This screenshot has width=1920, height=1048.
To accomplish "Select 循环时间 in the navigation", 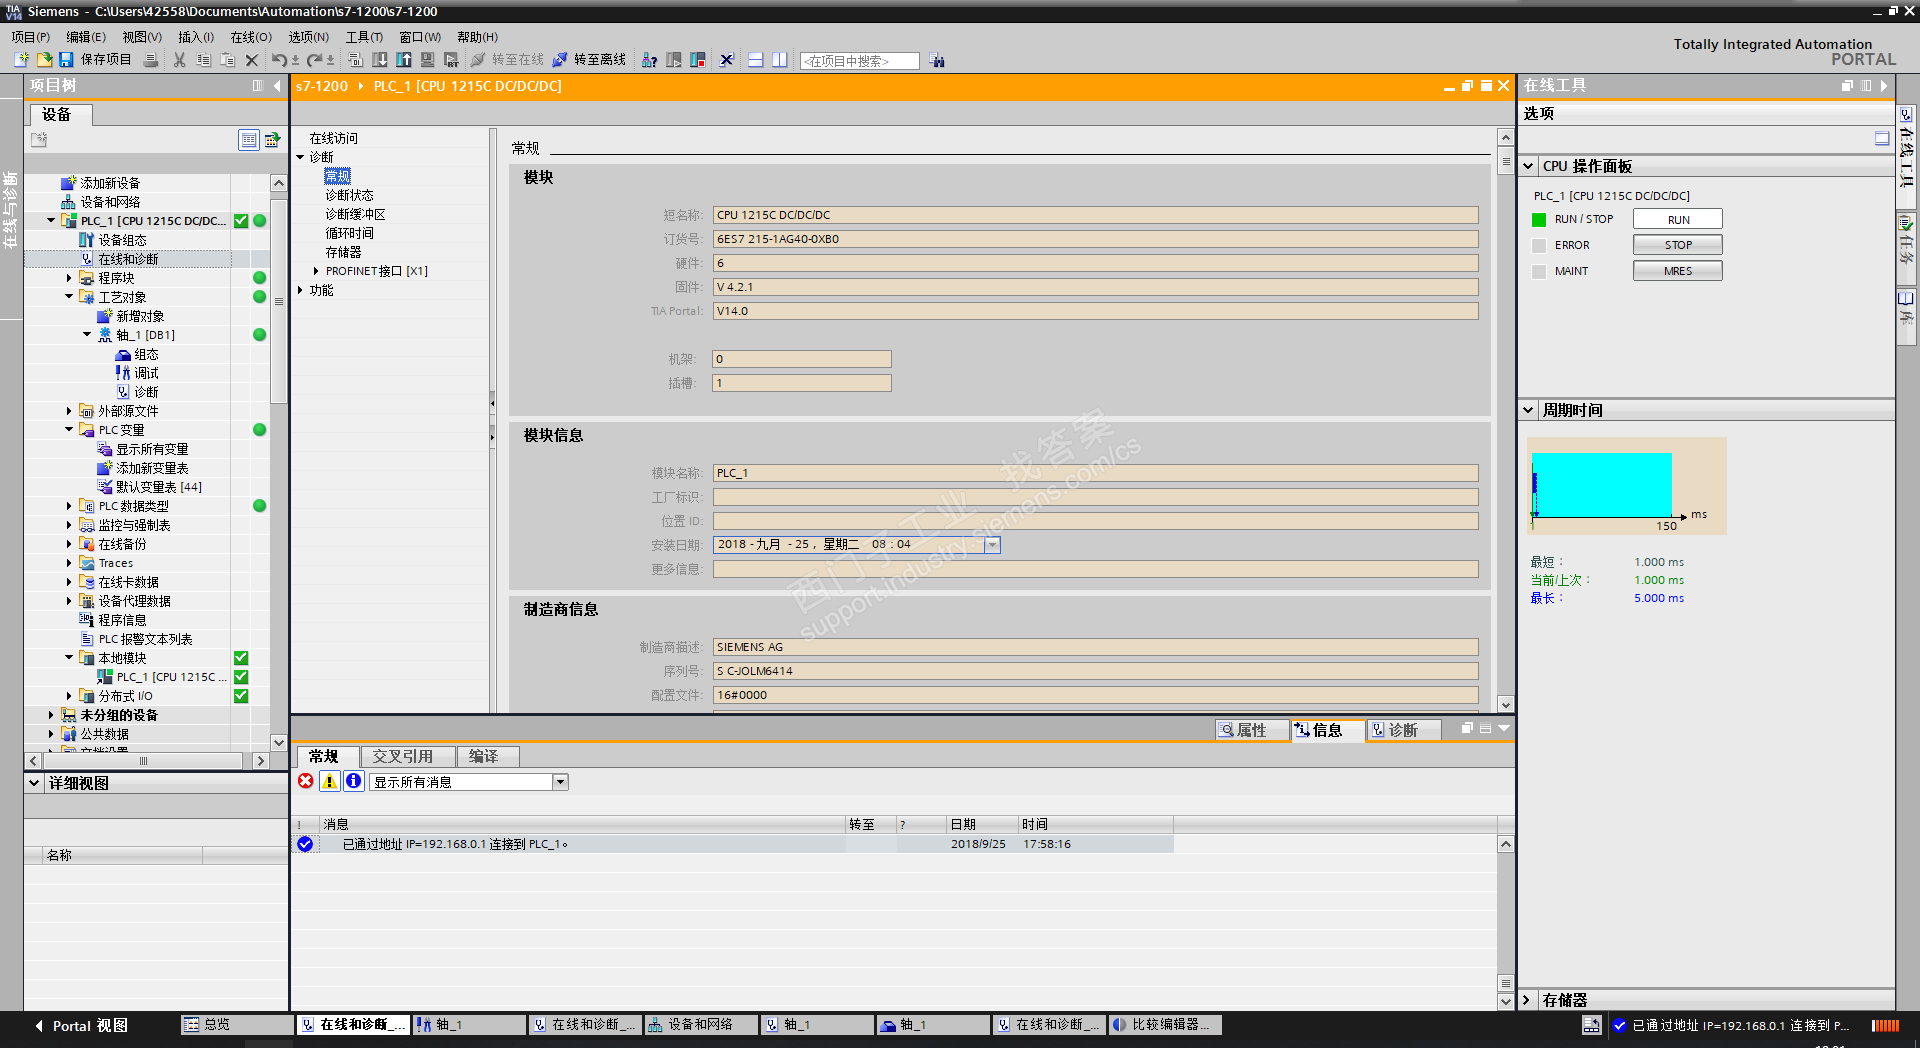I will pyautogui.click(x=349, y=233).
